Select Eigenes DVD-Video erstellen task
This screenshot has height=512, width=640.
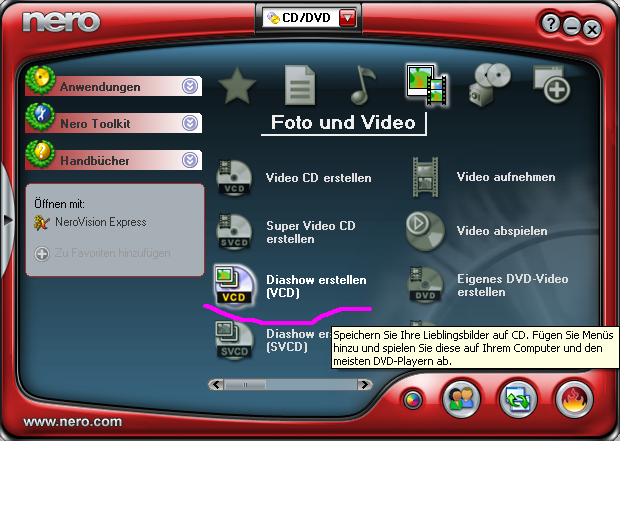513,285
